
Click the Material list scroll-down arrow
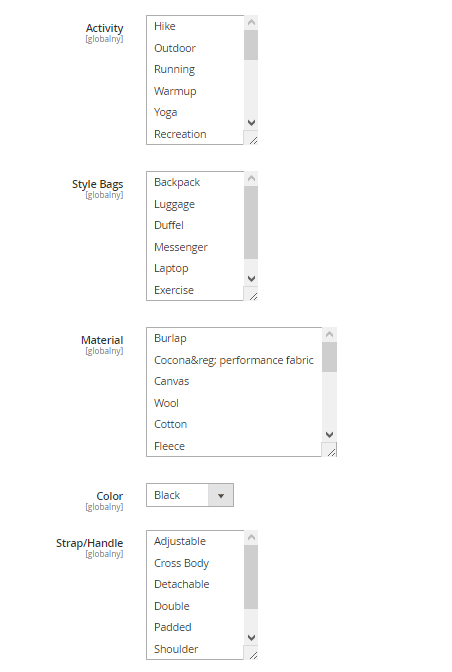click(329, 435)
